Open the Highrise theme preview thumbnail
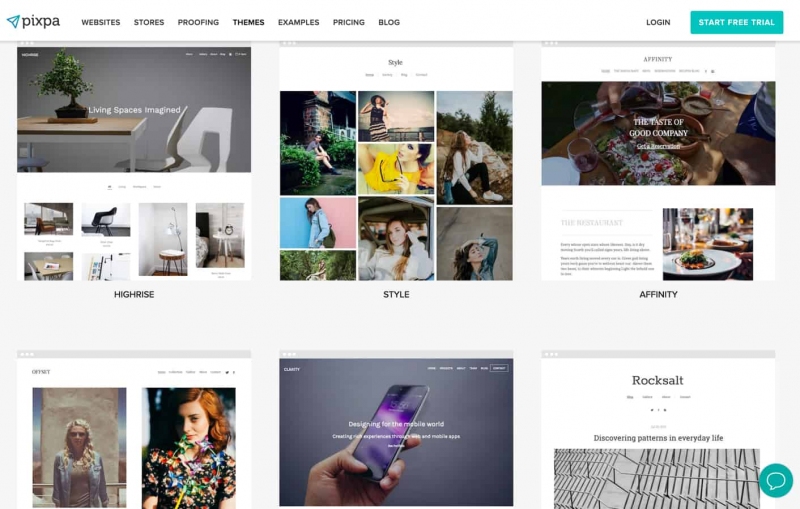The image size is (800, 509). click(x=134, y=161)
